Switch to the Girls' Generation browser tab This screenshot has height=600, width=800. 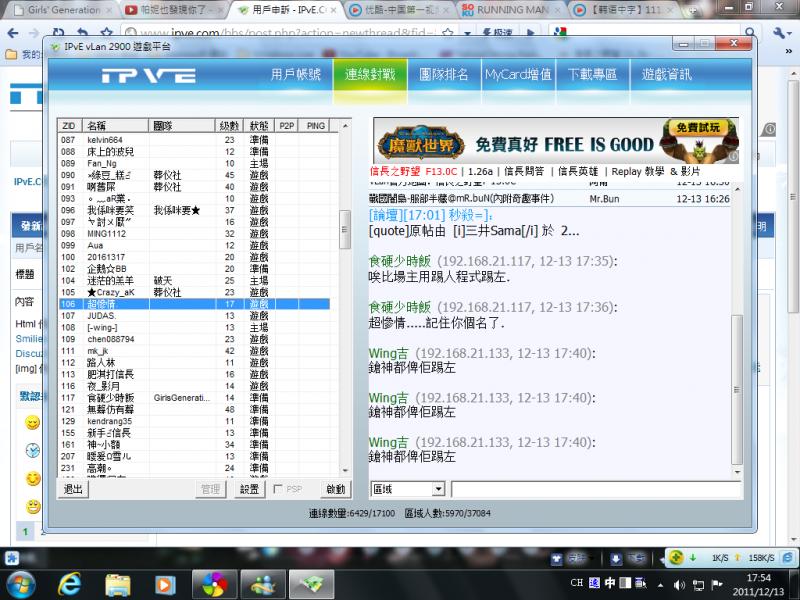coord(63,10)
